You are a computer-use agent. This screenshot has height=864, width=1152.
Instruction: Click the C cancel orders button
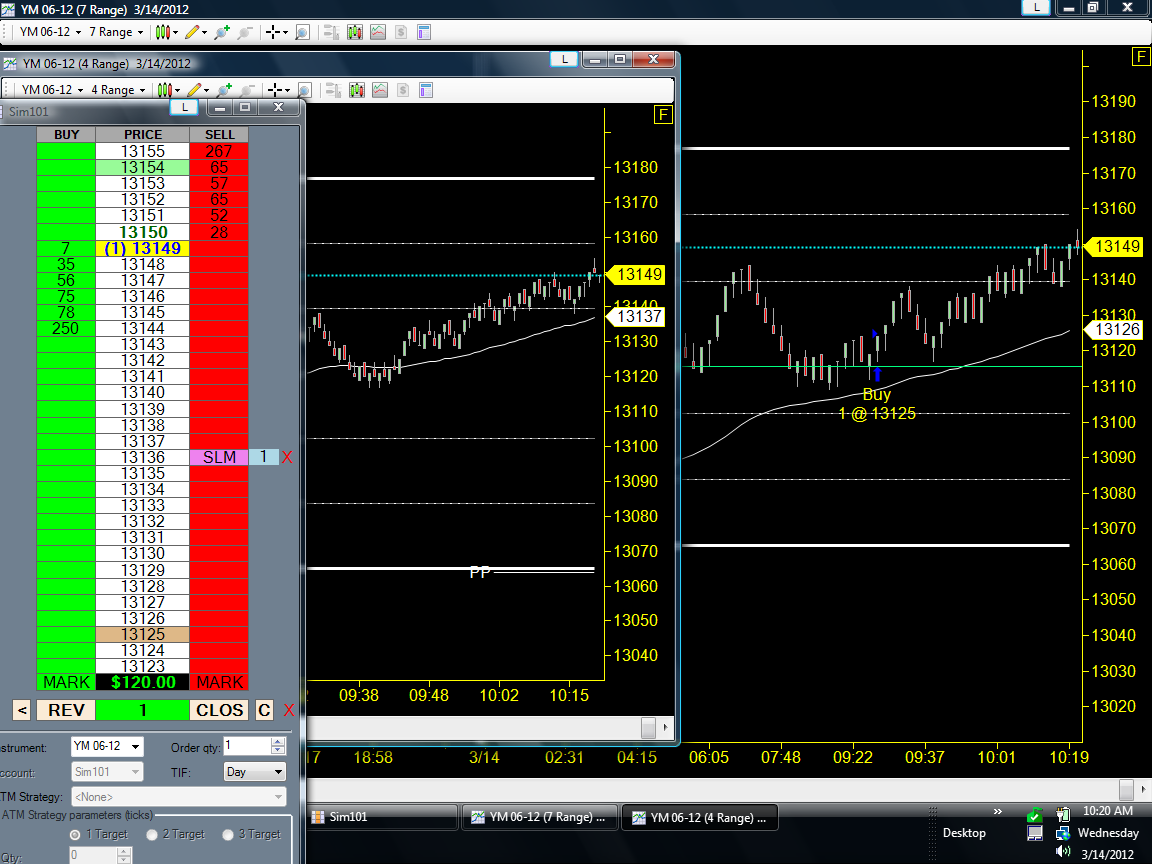point(264,710)
